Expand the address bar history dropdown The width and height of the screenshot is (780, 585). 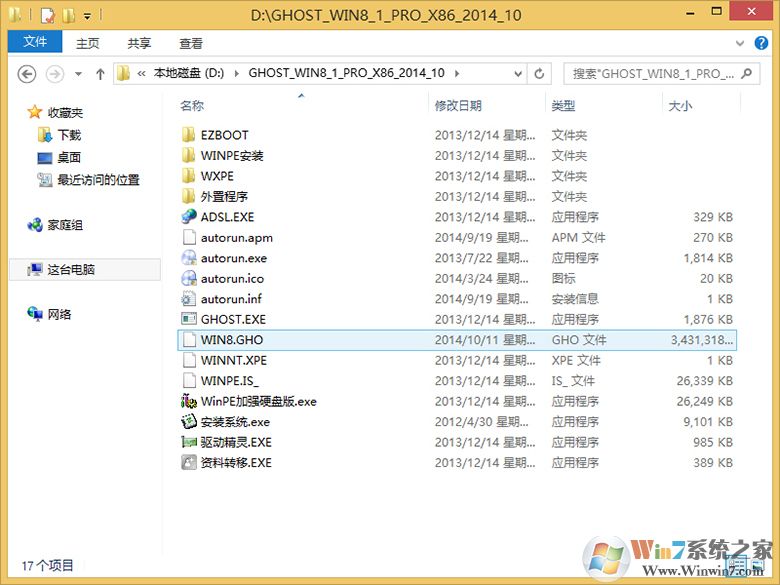(517, 74)
